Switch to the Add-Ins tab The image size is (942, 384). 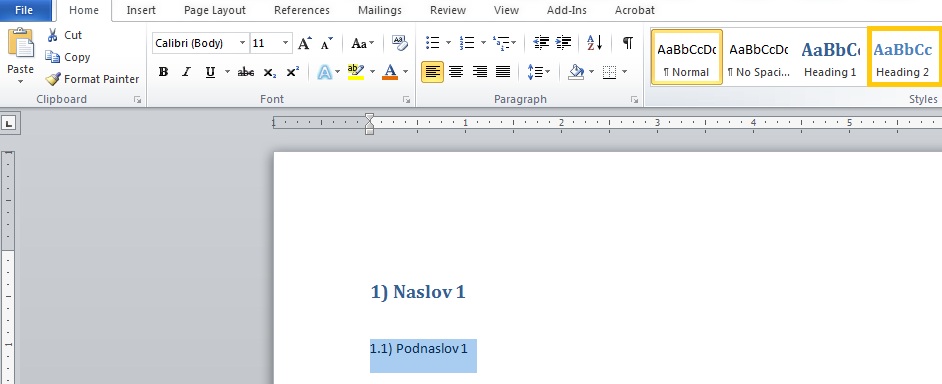pos(567,10)
